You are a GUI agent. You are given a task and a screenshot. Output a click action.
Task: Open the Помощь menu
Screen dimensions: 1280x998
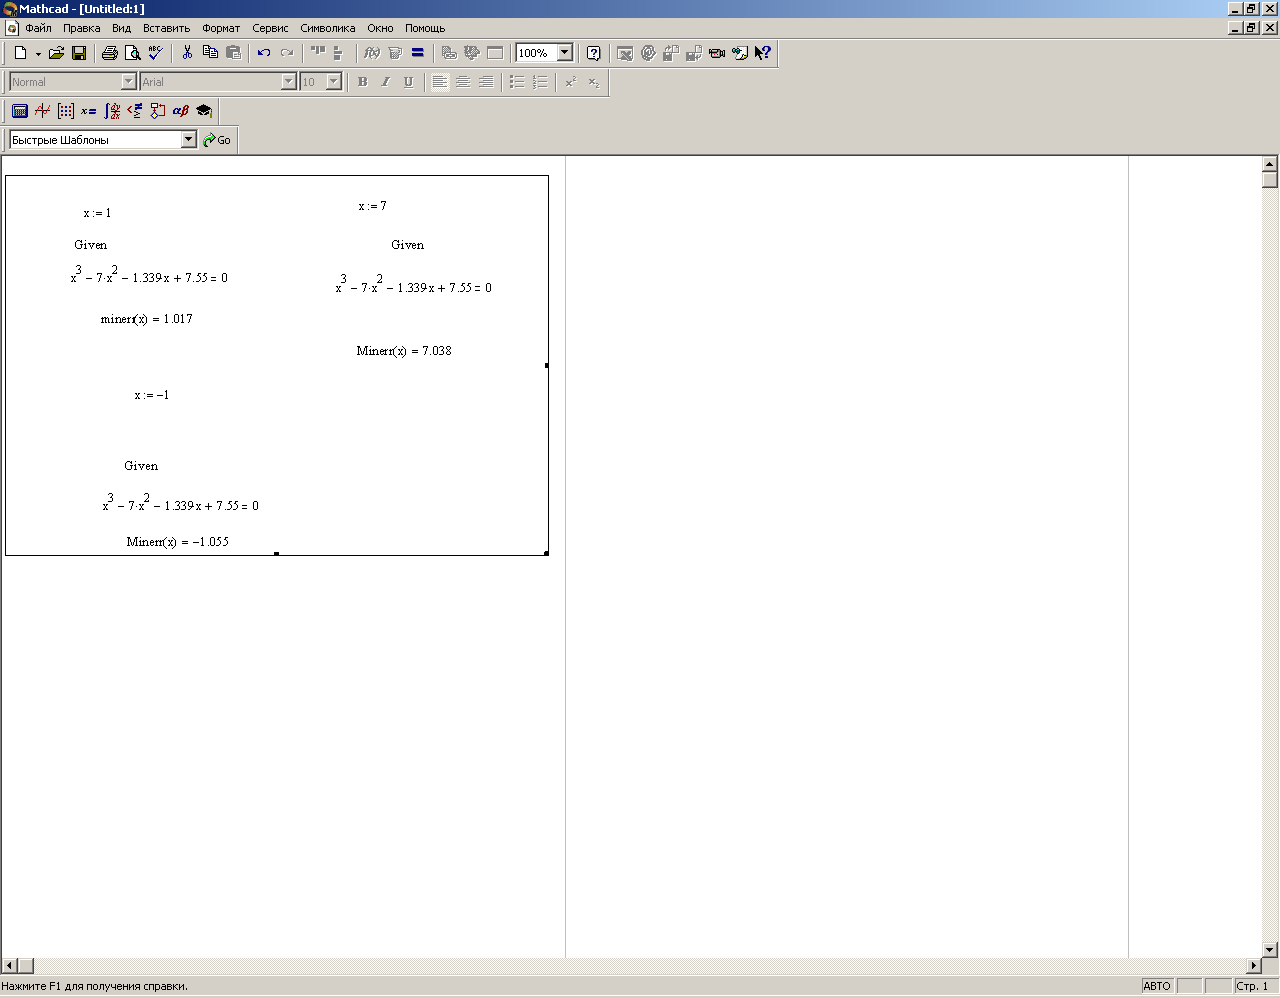pos(425,28)
